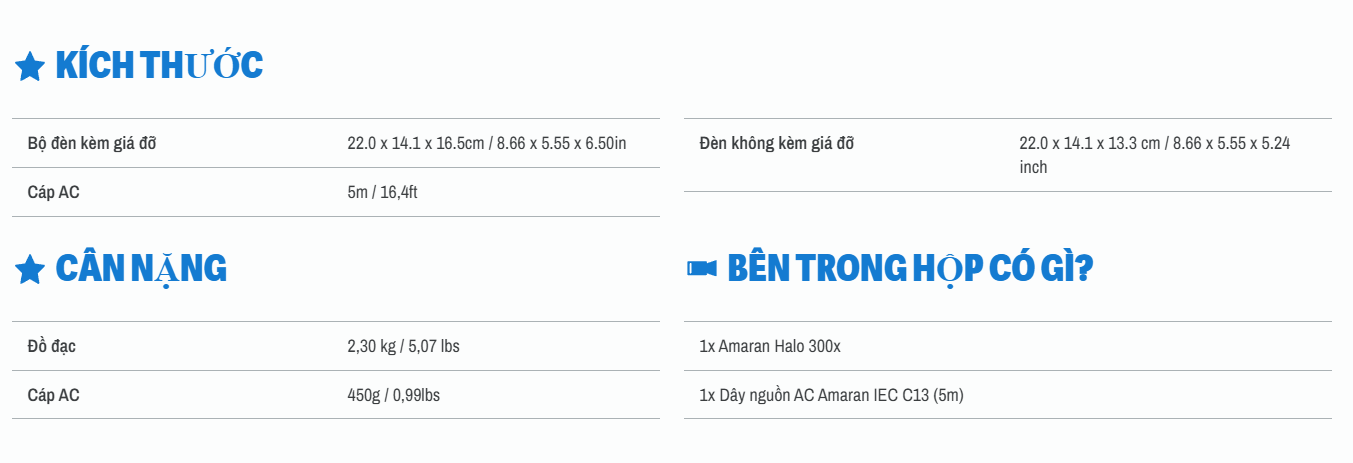Select the 'Đồ đạc' weight label
1353x463 pixels.
pyautogui.click(x=52, y=346)
